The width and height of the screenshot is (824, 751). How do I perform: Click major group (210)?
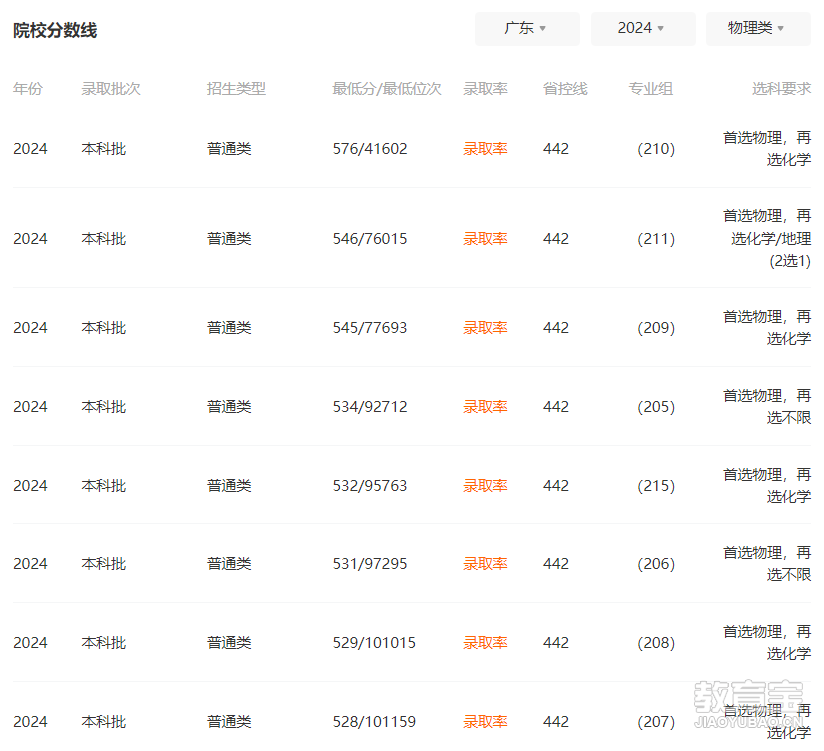click(x=656, y=149)
